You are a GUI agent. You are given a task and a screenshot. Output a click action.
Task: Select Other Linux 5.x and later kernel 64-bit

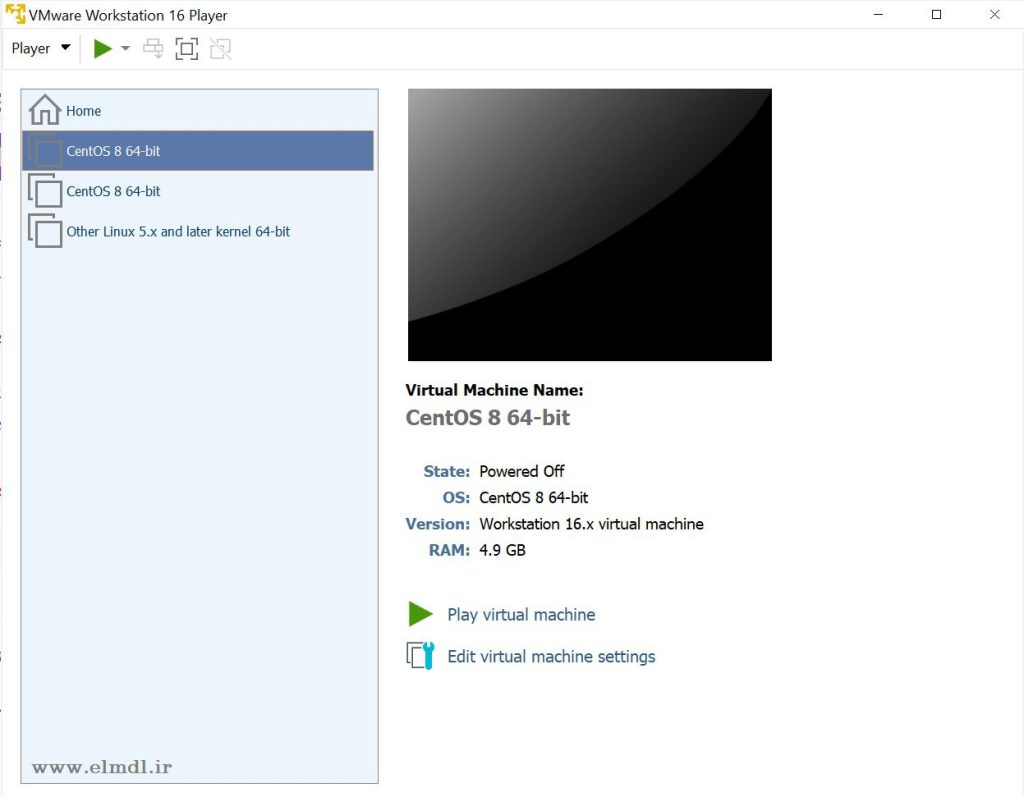click(x=178, y=231)
